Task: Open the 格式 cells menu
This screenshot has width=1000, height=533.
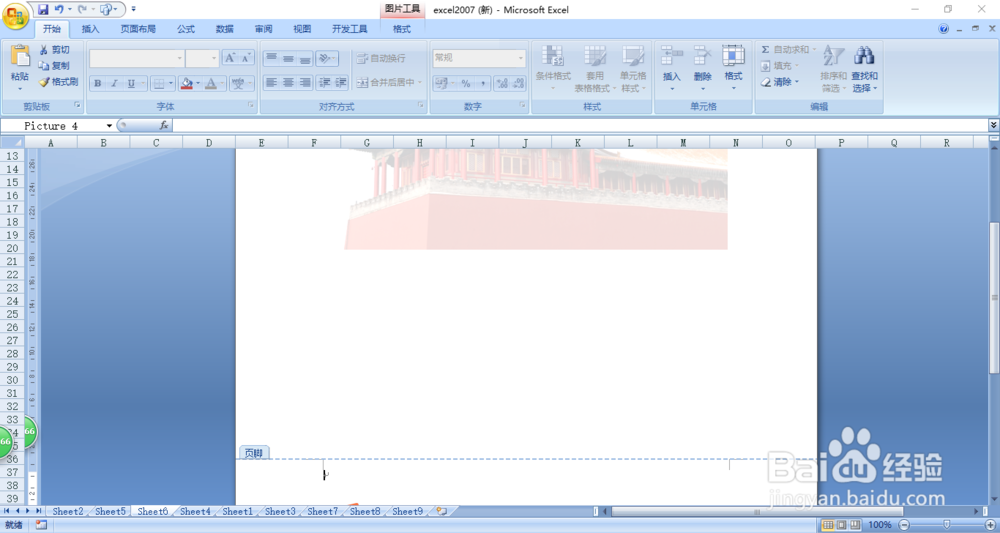Action: tap(733, 68)
